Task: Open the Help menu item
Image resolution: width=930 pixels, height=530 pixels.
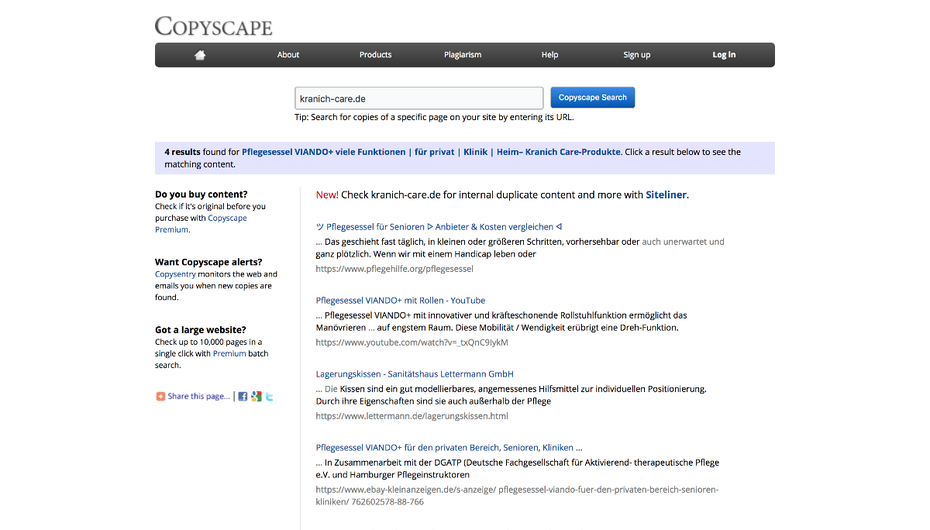Action: pos(549,55)
